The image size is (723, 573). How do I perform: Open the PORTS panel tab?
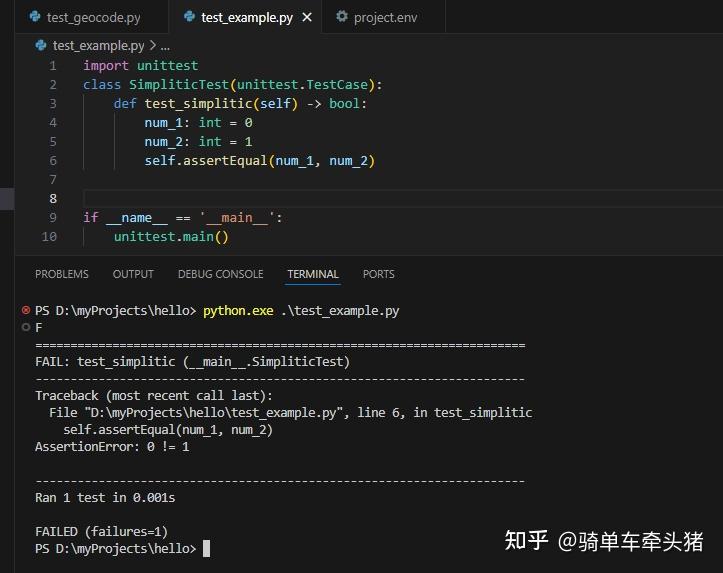tap(379, 274)
